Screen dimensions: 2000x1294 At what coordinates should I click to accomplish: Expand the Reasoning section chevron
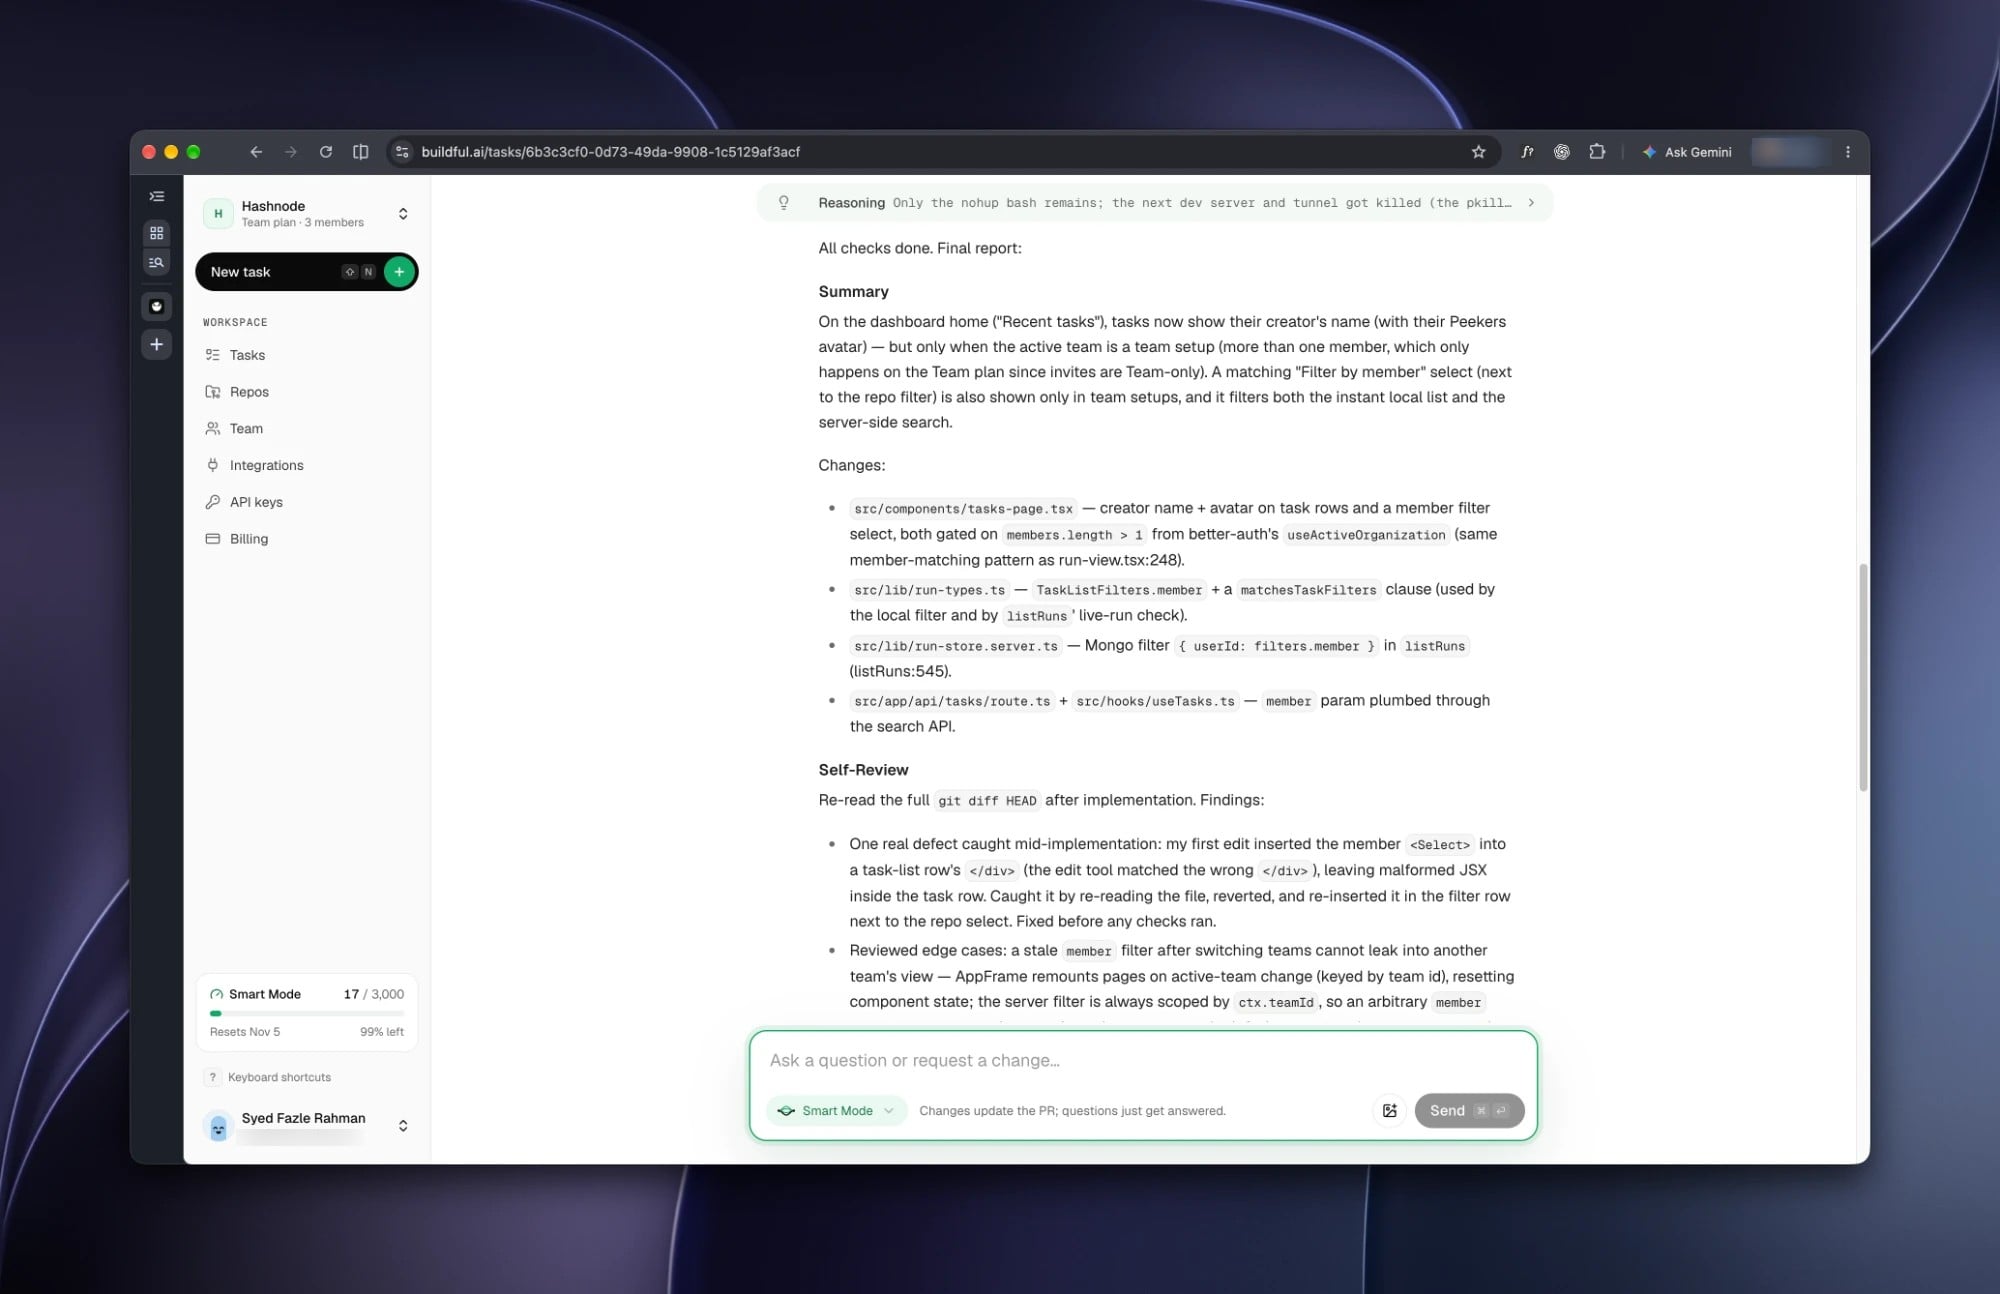[1531, 203]
